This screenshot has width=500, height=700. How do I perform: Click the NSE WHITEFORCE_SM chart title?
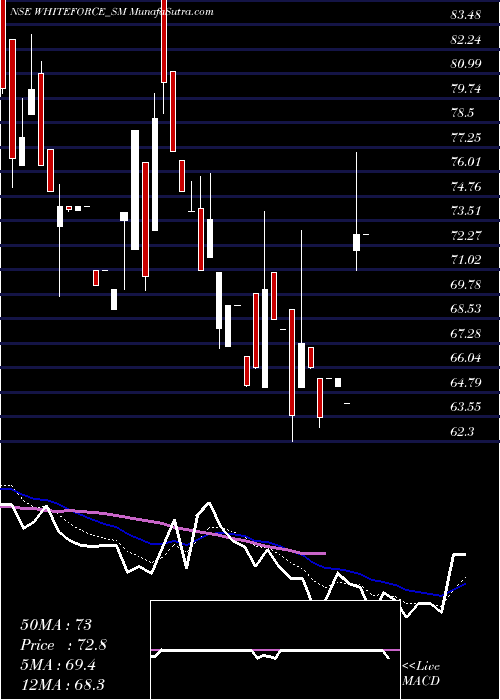tap(111, 12)
